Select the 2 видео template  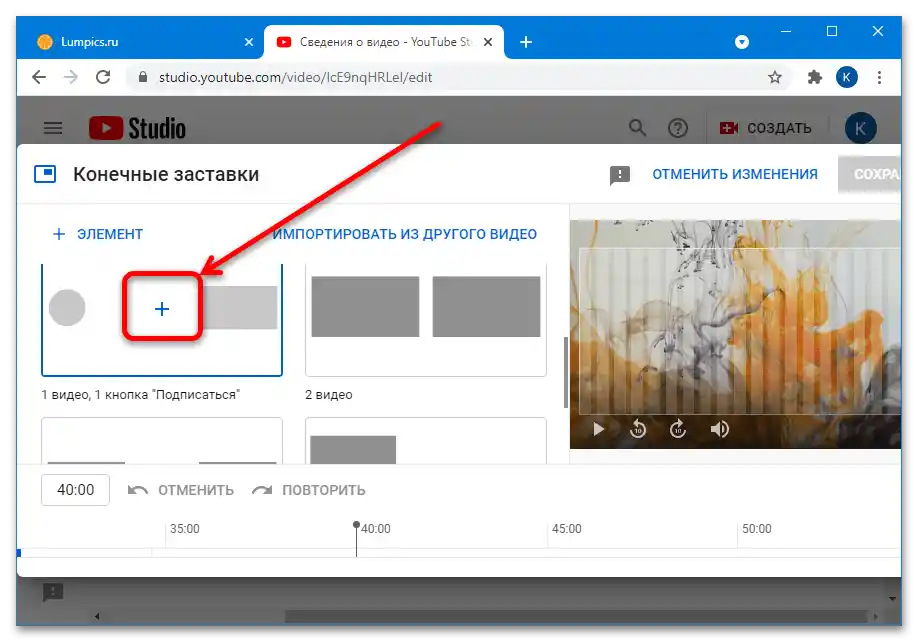[x=426, y=320]
